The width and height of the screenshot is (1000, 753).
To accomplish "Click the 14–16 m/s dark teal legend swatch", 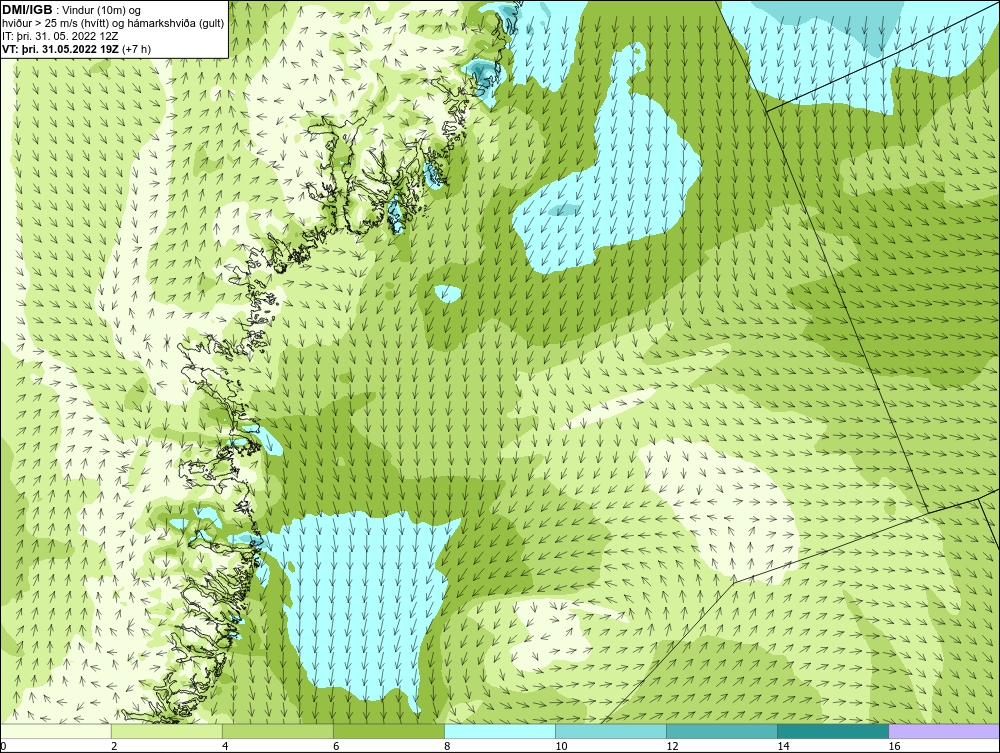I will point(833,731).
